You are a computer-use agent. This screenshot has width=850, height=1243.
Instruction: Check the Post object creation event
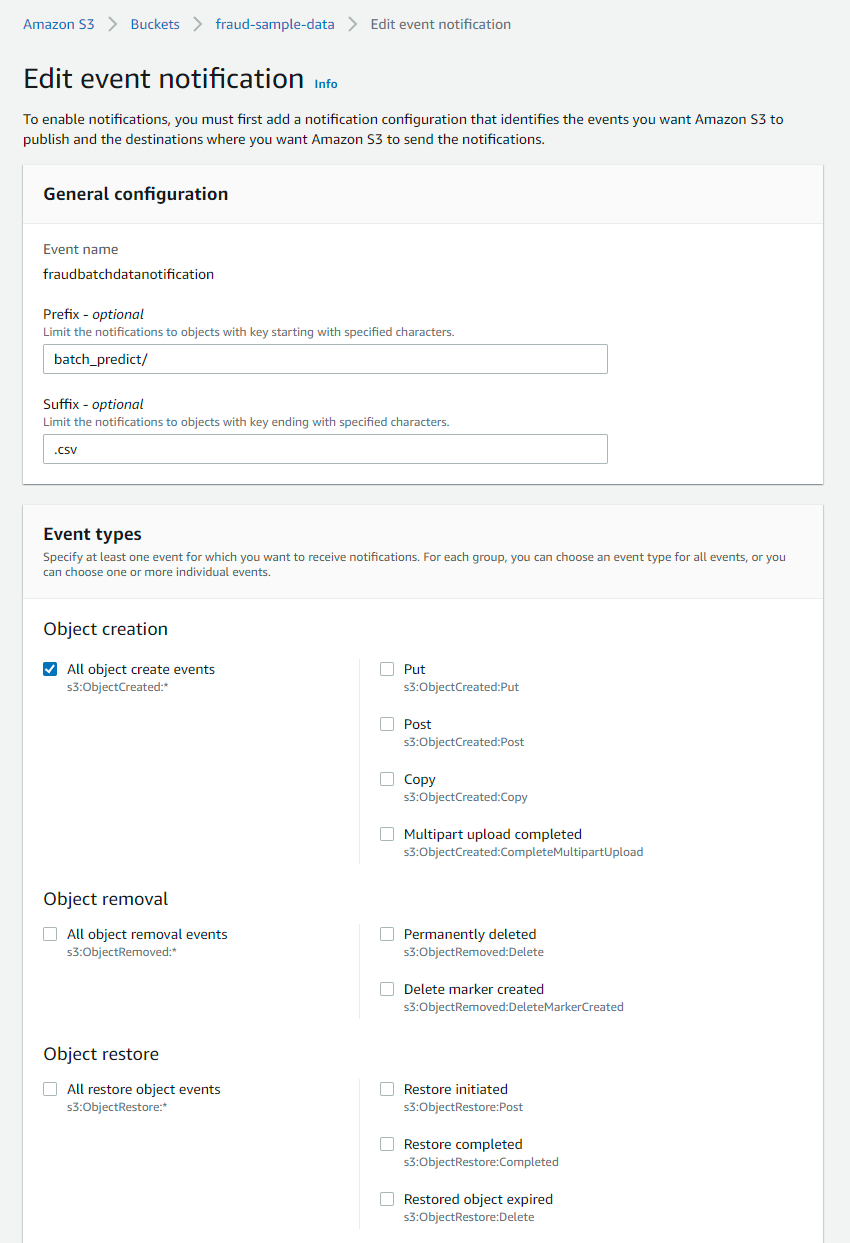[387, 725]
